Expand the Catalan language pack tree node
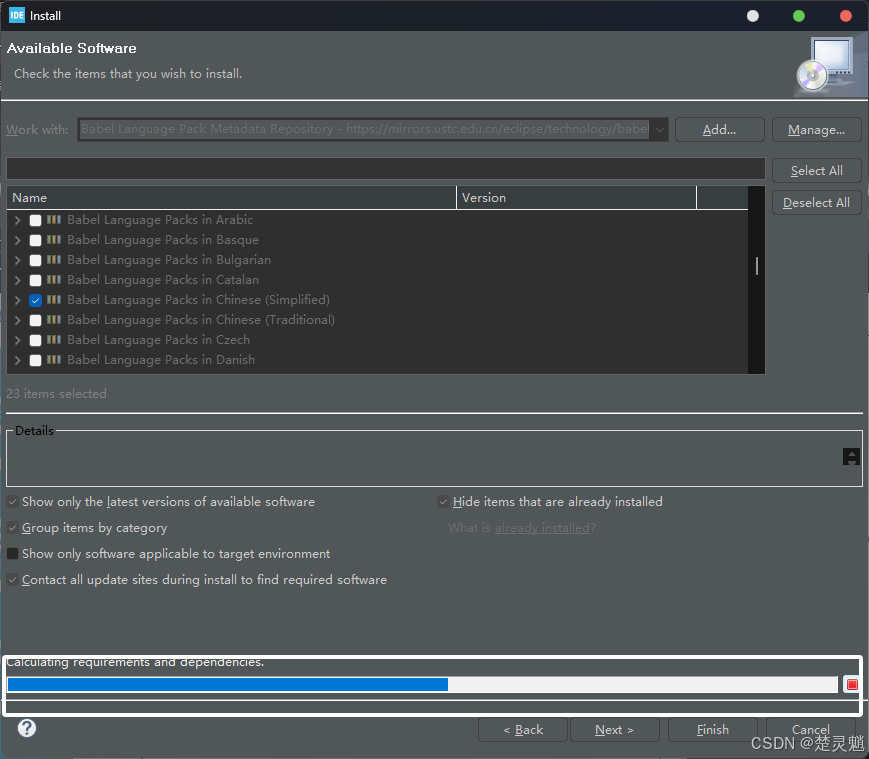Screen dimensions: 869x759 (x=18, y=280)
